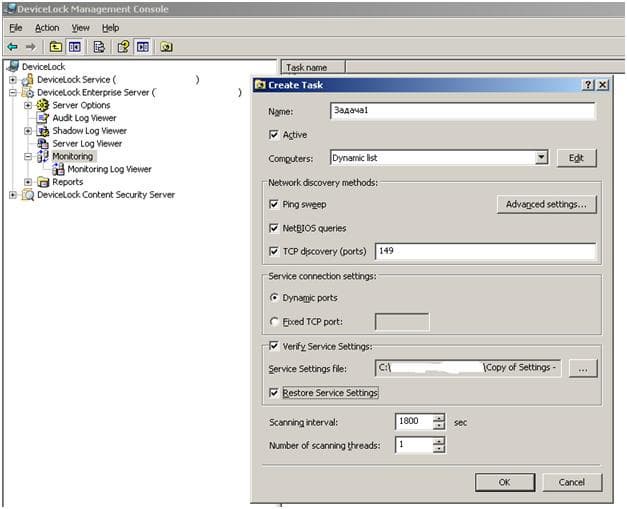
Task: Click the Up one level folder icon
Action: tap(56, 47)
